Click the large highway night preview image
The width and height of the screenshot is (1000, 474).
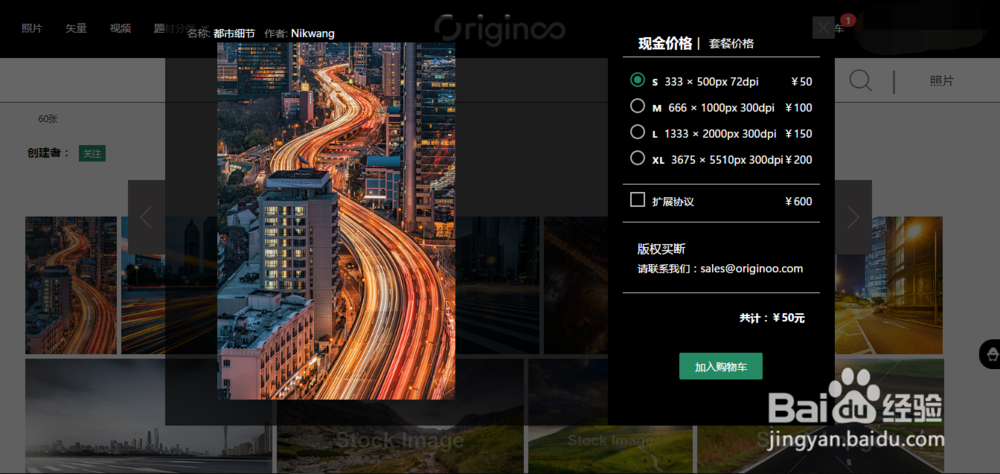[x=336, y=221]
